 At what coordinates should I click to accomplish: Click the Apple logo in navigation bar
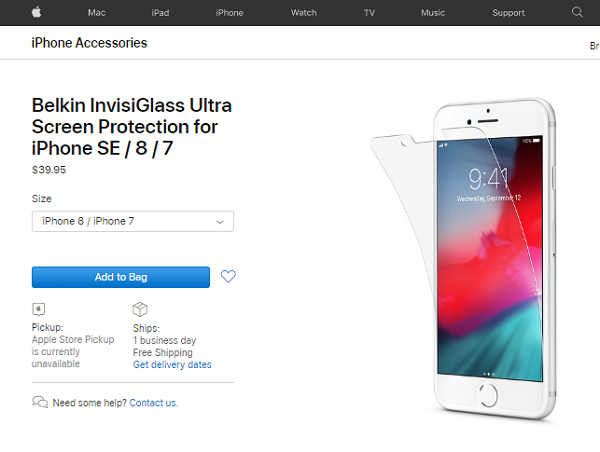click(x=36, y=12)
